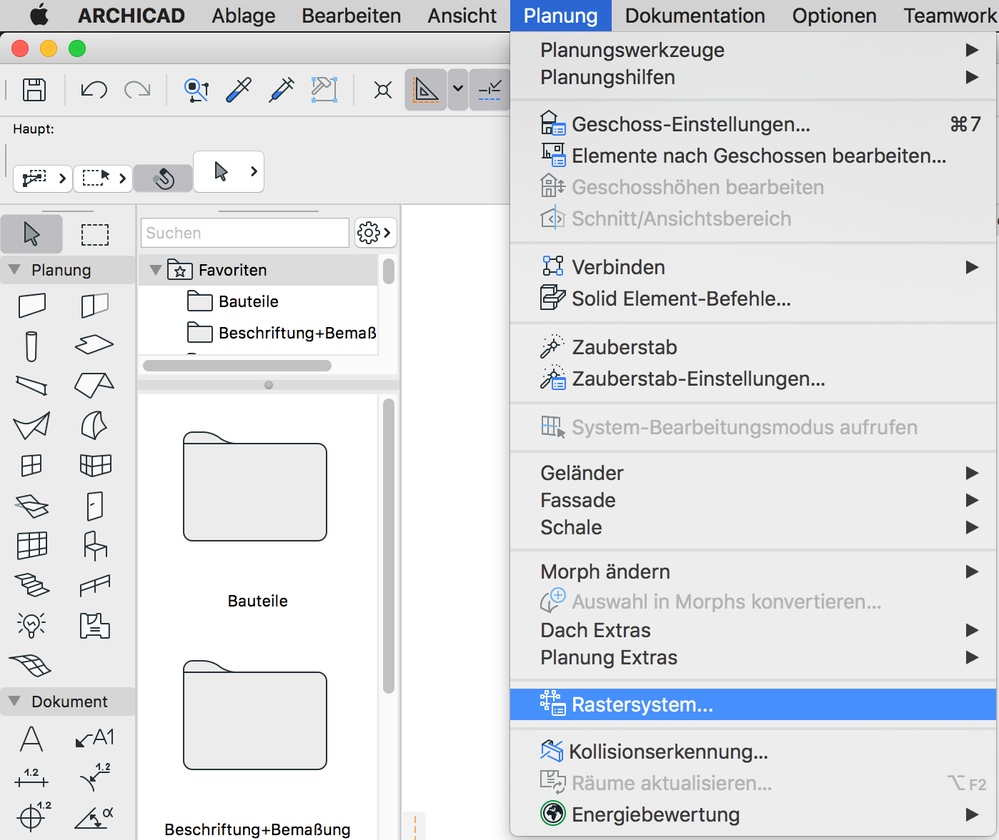Select the Slab tool
Viewport: 999px width, 840px height.
click(95, 345)
